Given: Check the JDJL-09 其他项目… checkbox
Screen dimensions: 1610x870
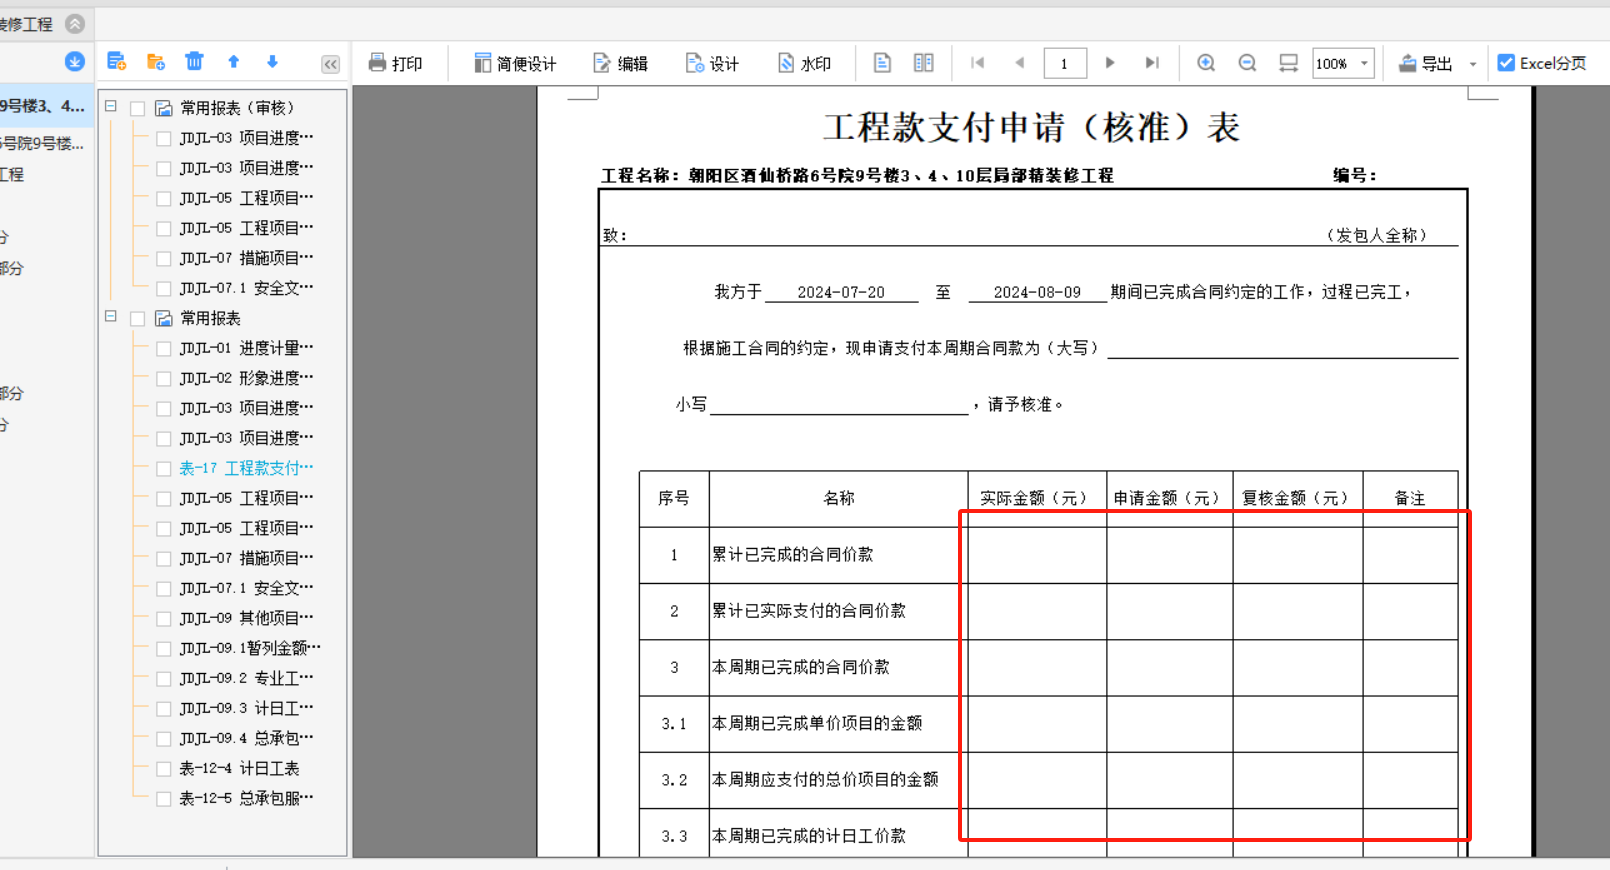Looking at the screenshot, I should point(163,618).
